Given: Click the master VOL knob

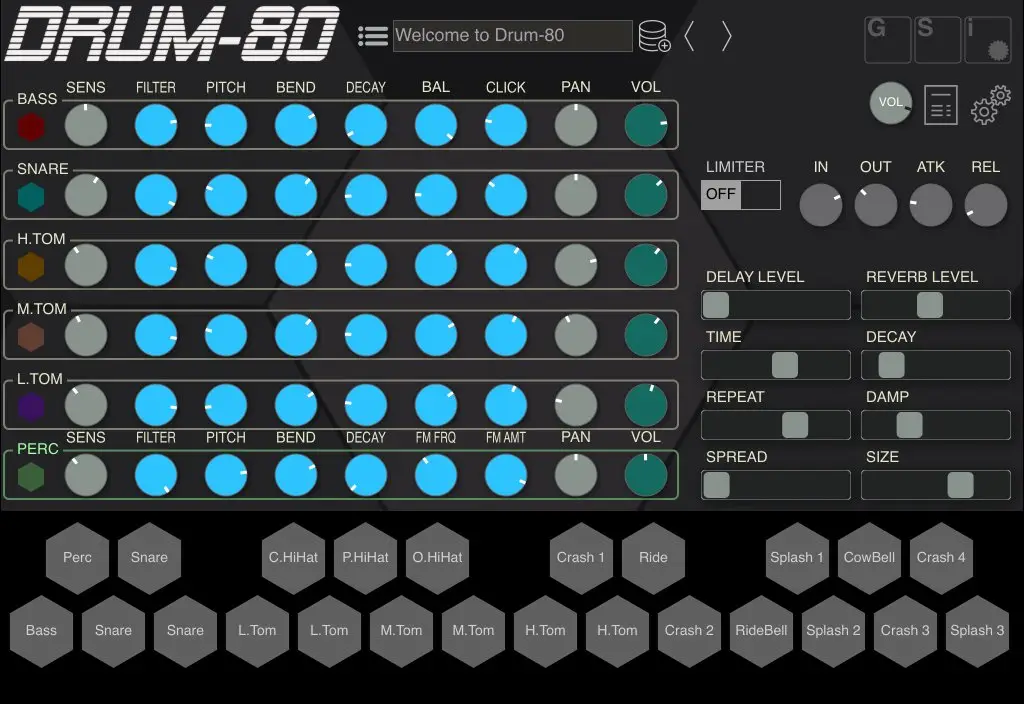Looking at the screenshot, I should [x=890, y=103].
